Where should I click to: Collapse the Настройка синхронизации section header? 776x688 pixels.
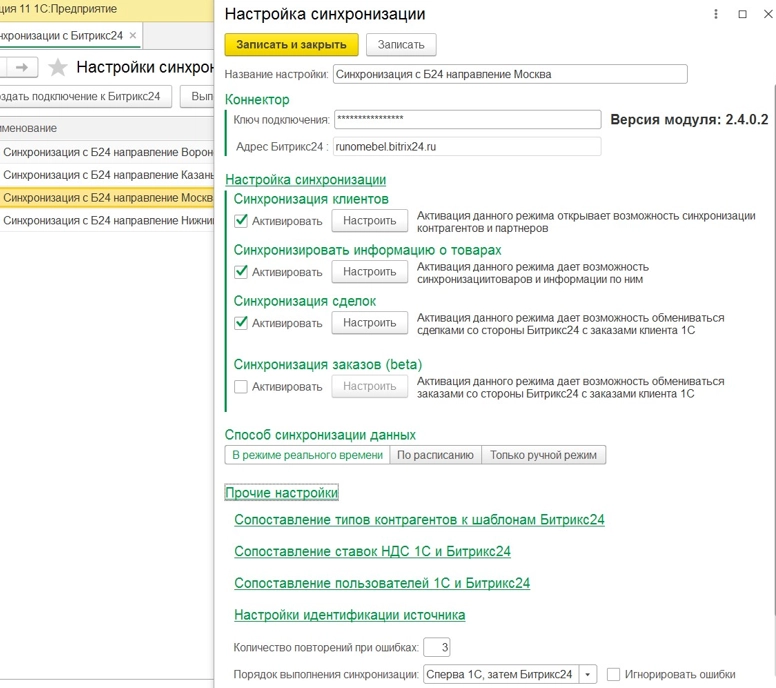[305, 180]
